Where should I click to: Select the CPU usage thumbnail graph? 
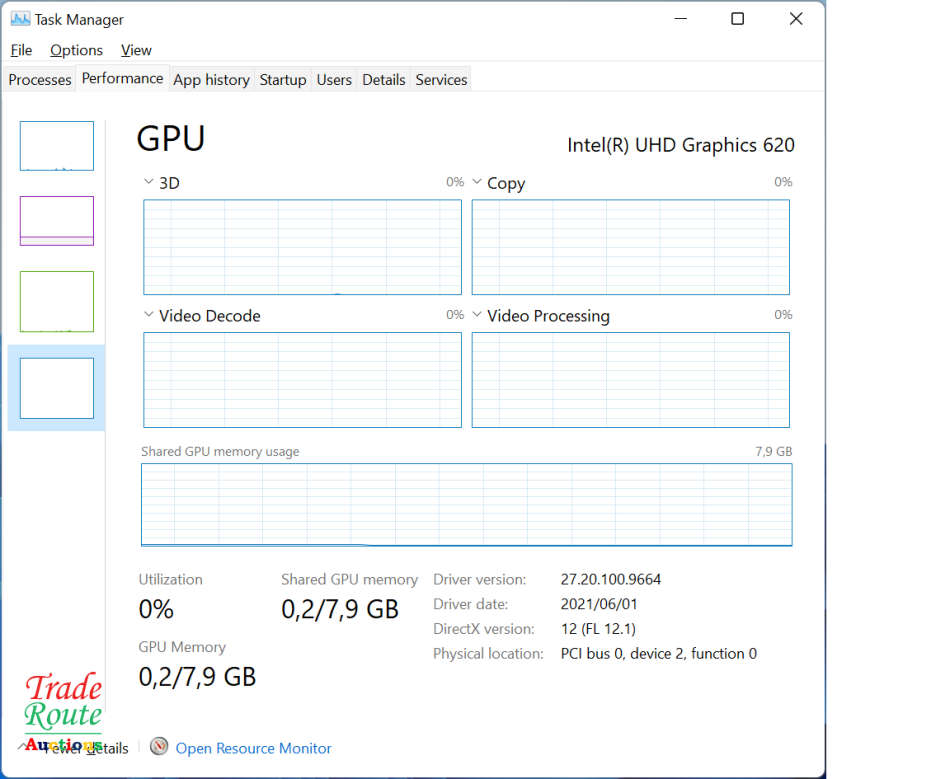tap(57, 146)
